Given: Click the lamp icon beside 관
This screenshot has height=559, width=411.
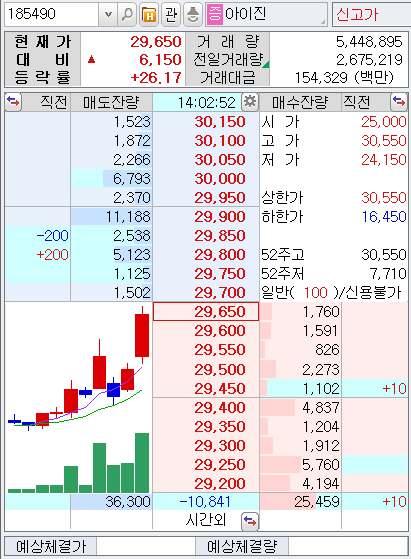Looking at the screenshot, I should tap(193, 15).
